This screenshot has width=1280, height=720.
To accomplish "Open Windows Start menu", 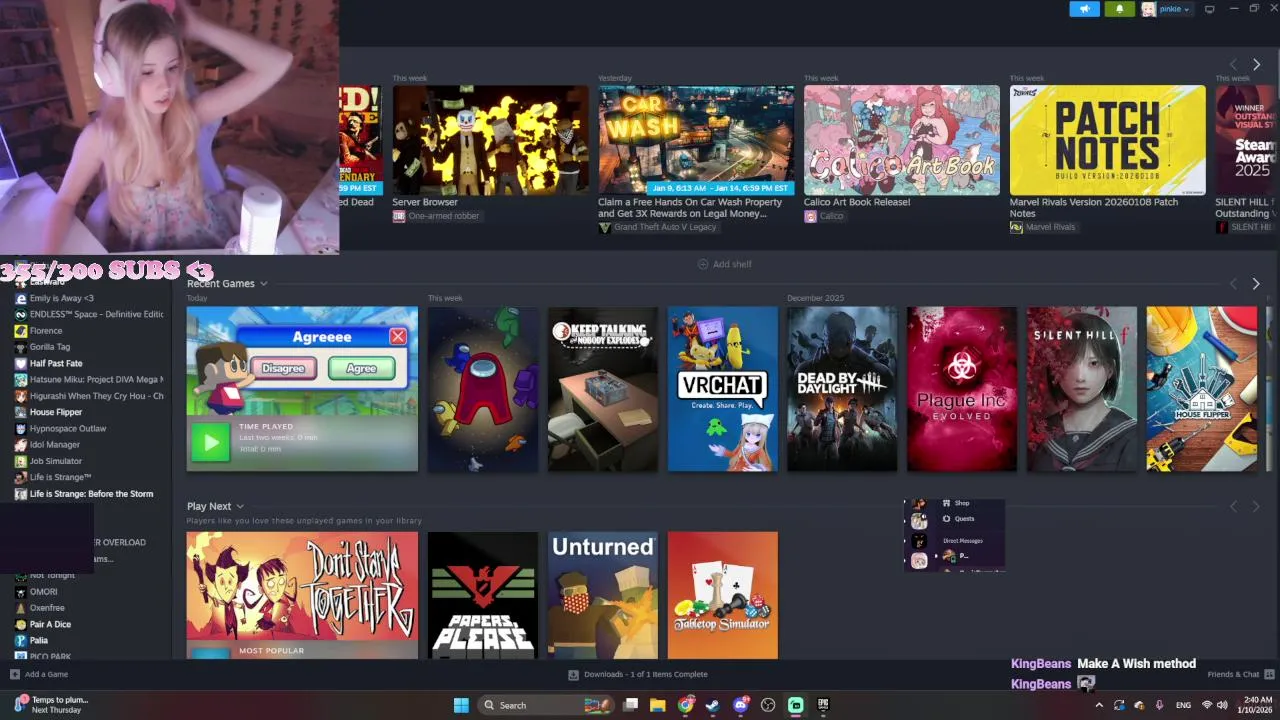I will tap(461, 705).
